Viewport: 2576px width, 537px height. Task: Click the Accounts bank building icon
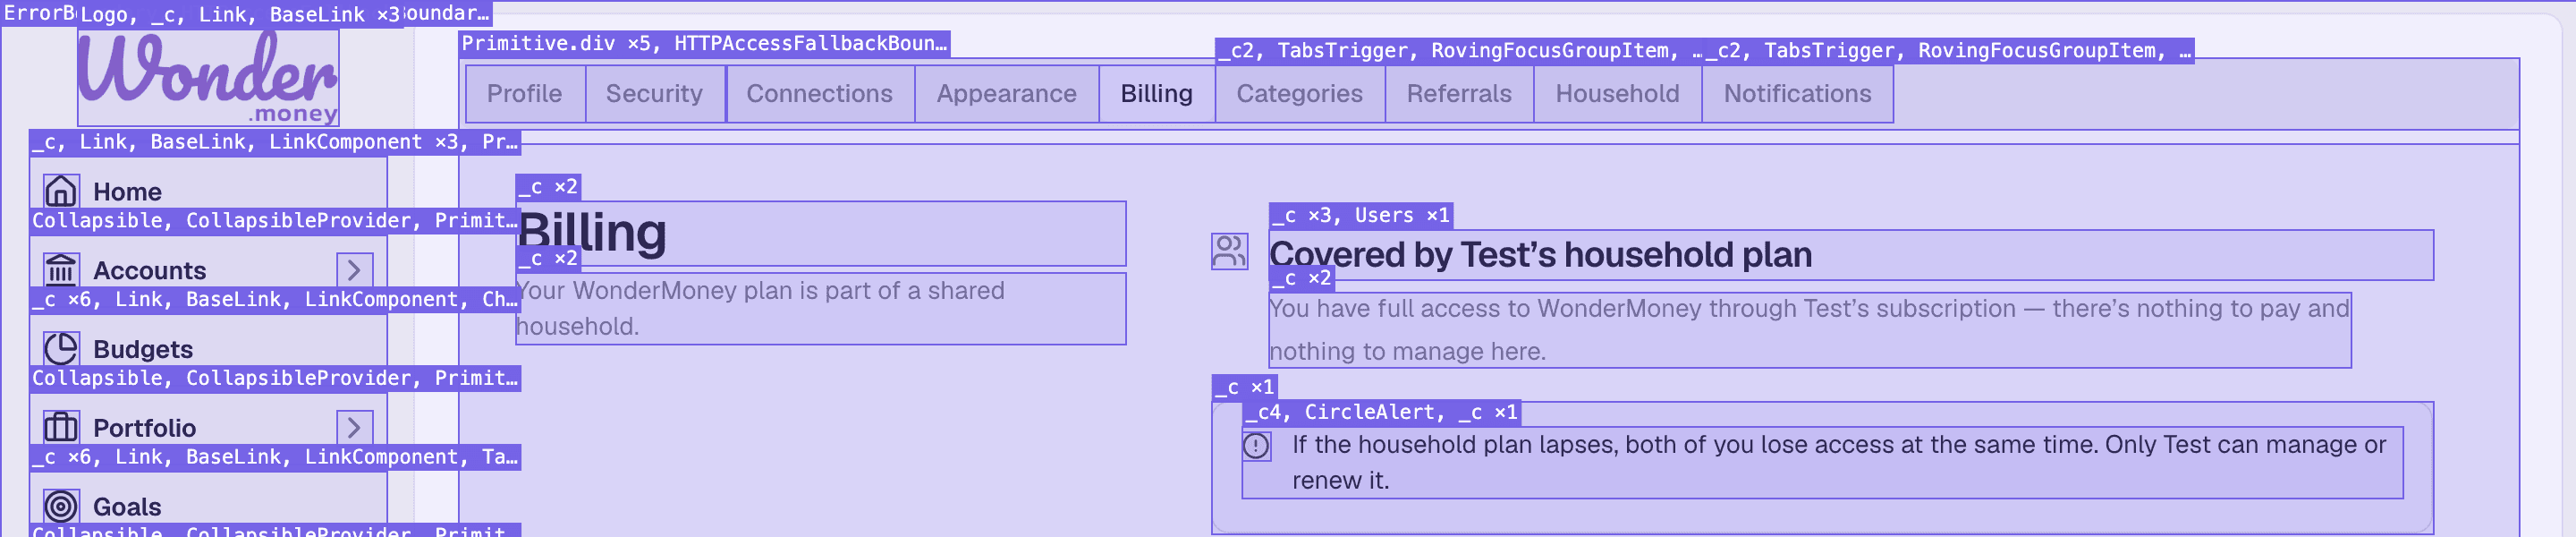coord(61,270)
